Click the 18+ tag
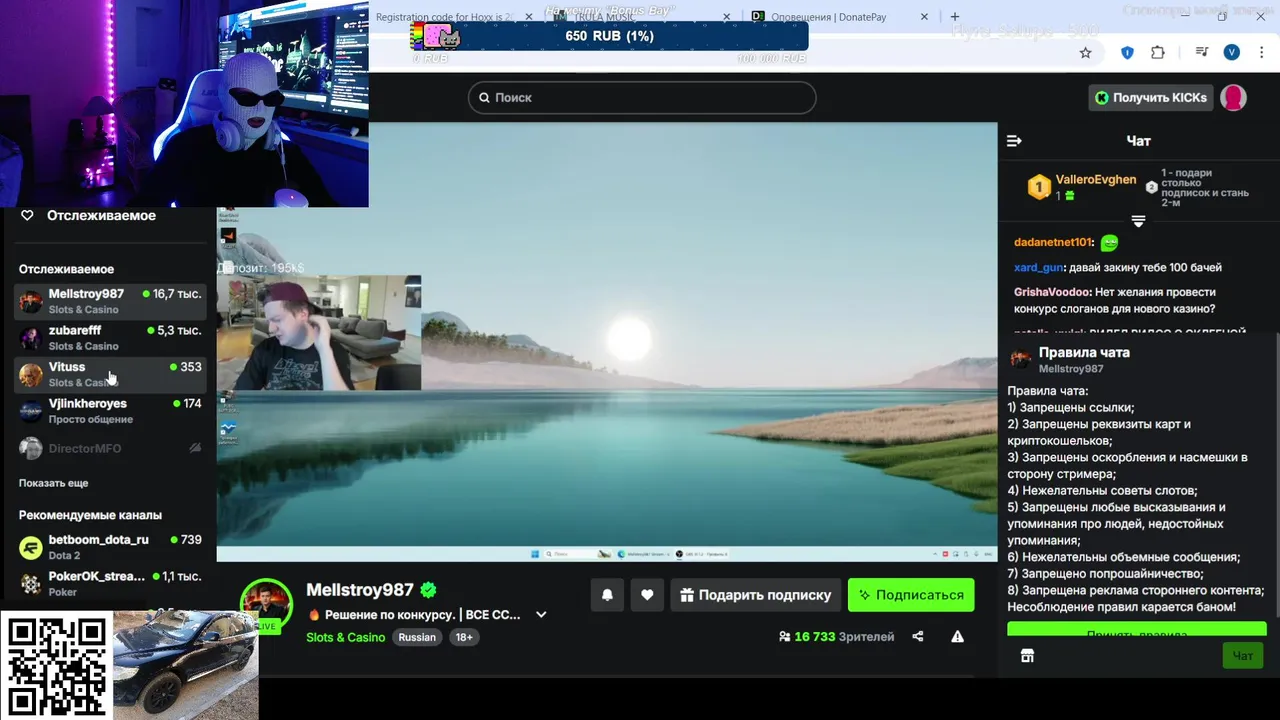Viewport: 1280px width, 720px height. tap(464, 637)
